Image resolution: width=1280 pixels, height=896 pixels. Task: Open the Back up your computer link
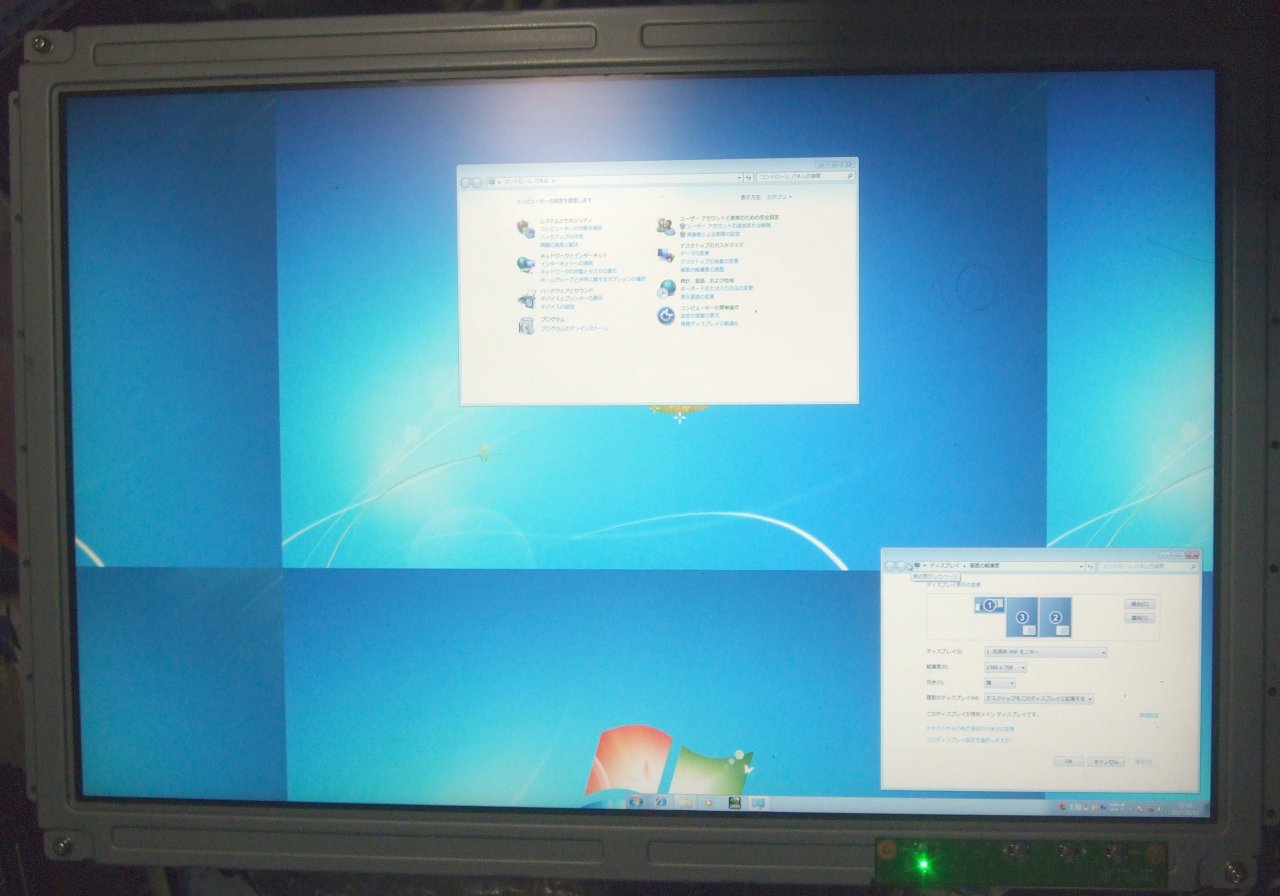[562, 236]
